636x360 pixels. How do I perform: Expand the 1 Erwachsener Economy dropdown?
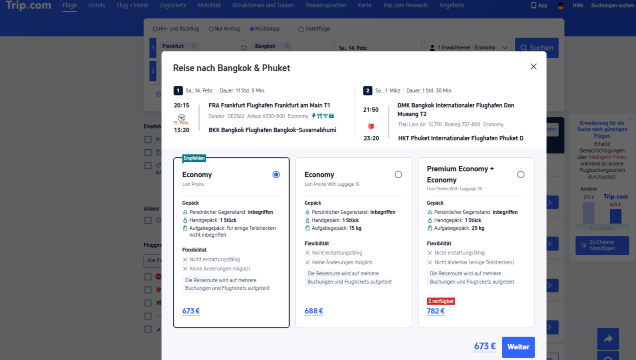pos(468,47)
